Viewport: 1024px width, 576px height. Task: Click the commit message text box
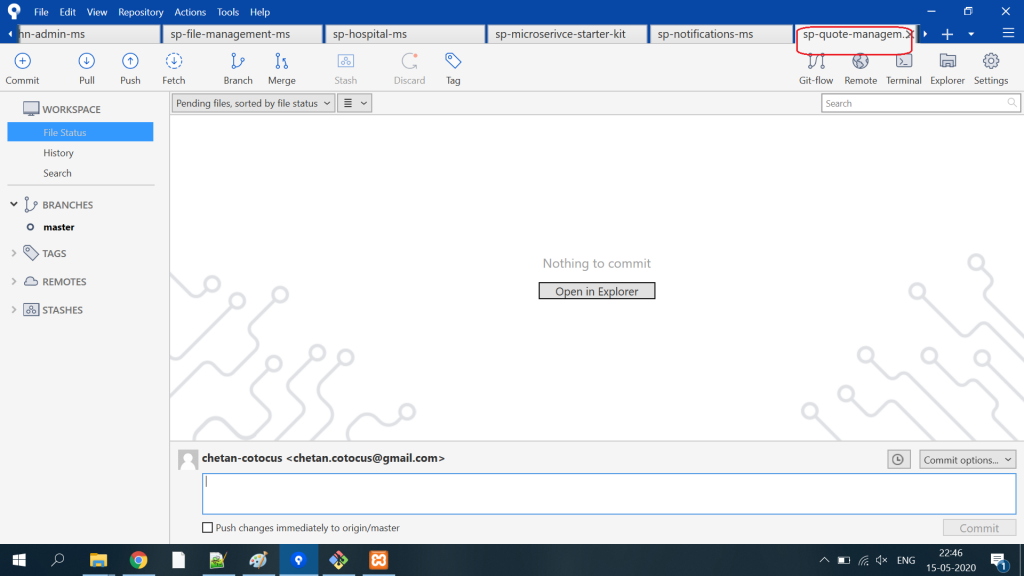(x=609, y=494)
